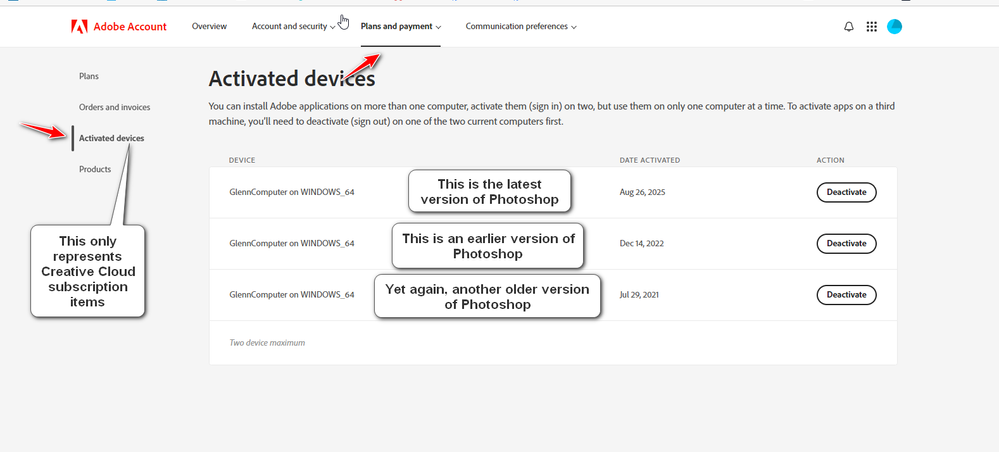
Task: Select Activated devices in sidebar
Action: [x=111, y=138]
